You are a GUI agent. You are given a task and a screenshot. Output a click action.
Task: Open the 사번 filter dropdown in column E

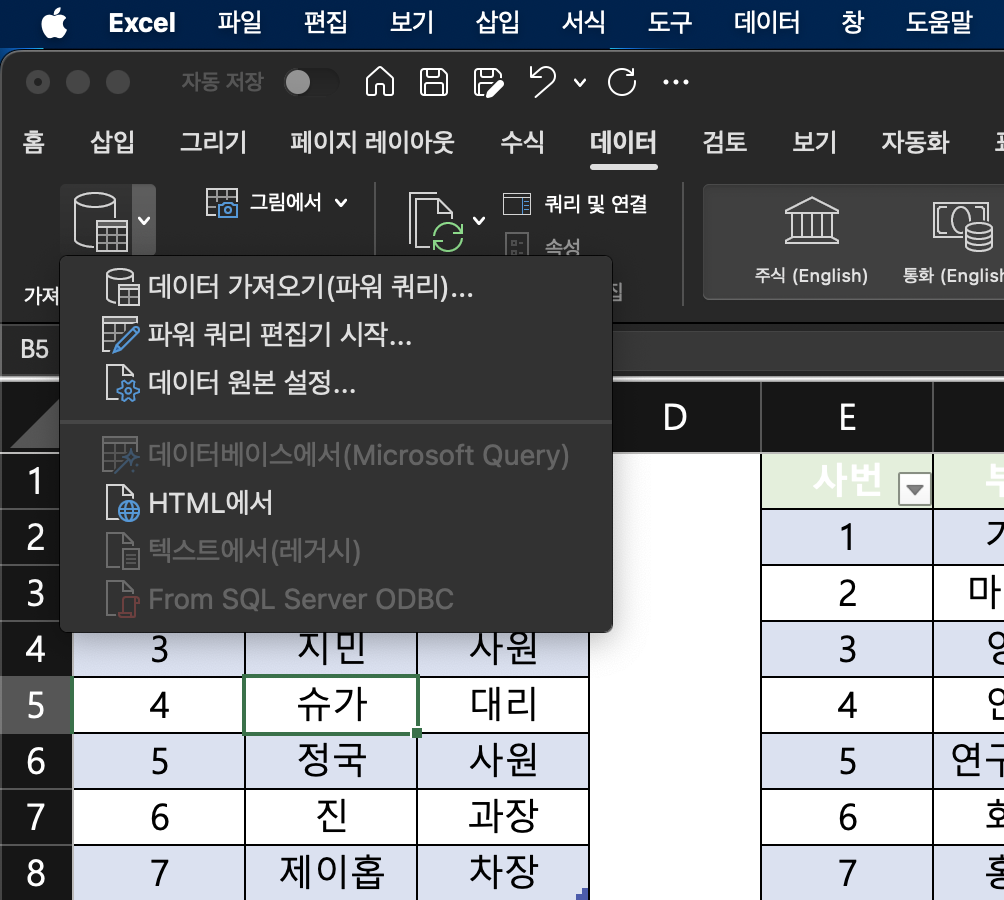pos(914,490)
